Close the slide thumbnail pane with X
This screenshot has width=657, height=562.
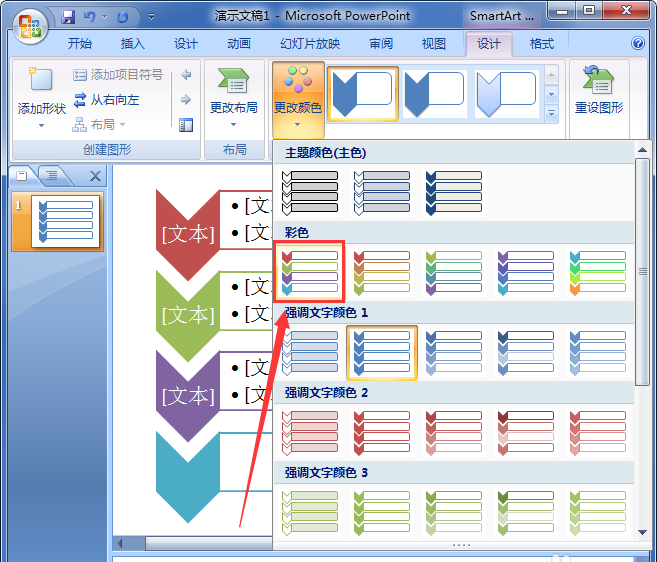coord(96,176)
